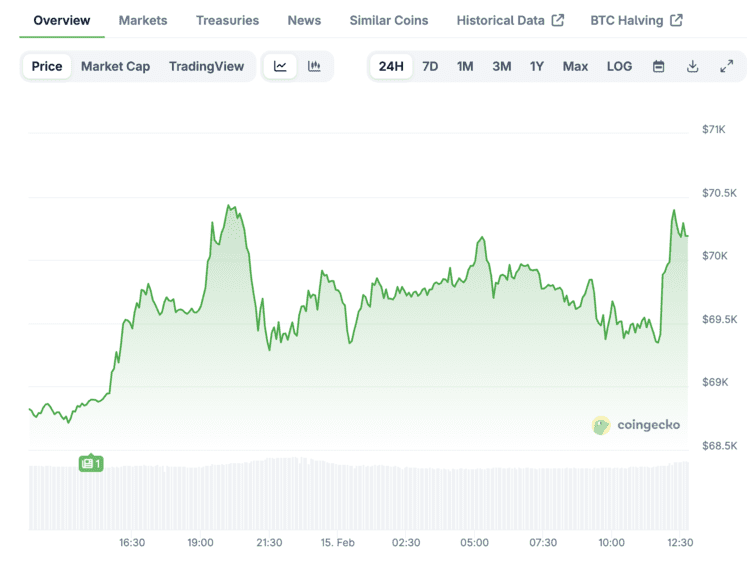Select the line chart view icon
Image resolution: width=750 pixels, height=571 pixels.
[x=281, y=67]
